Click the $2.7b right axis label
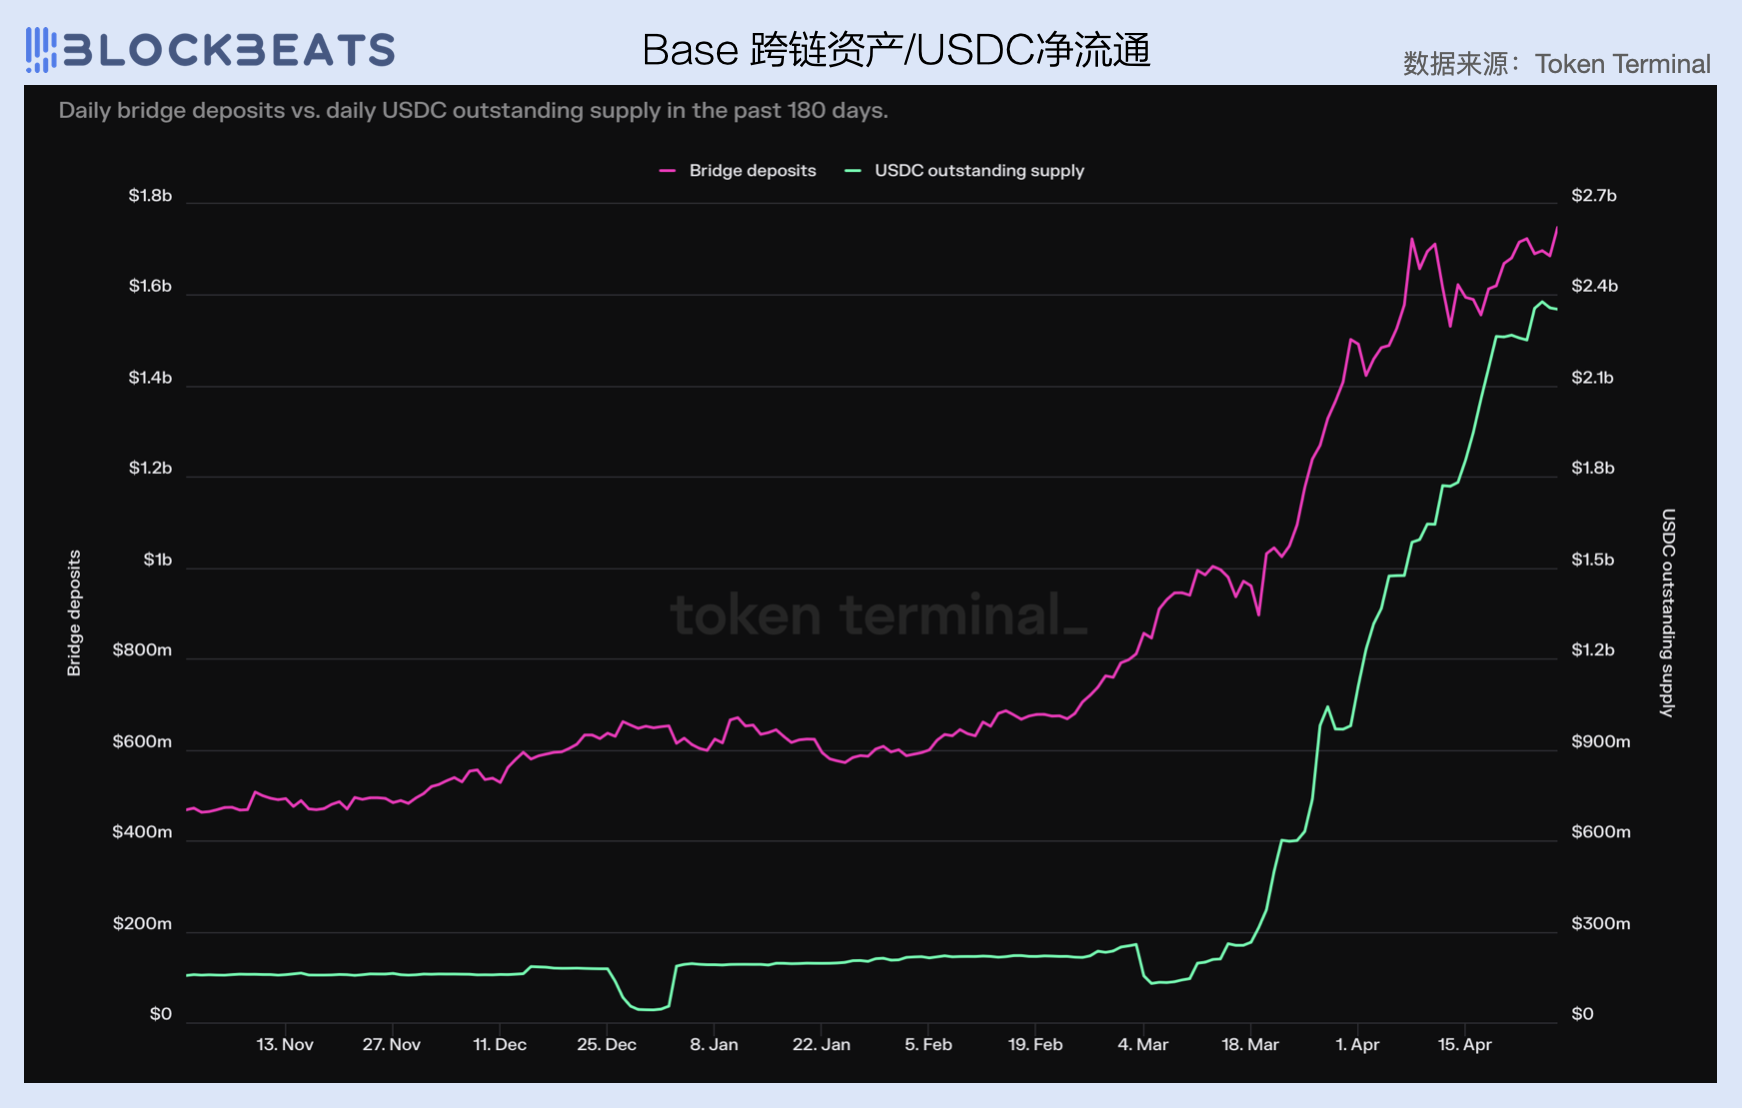The height and width of the screenshot is (1108, 1742). [1593, 196]
